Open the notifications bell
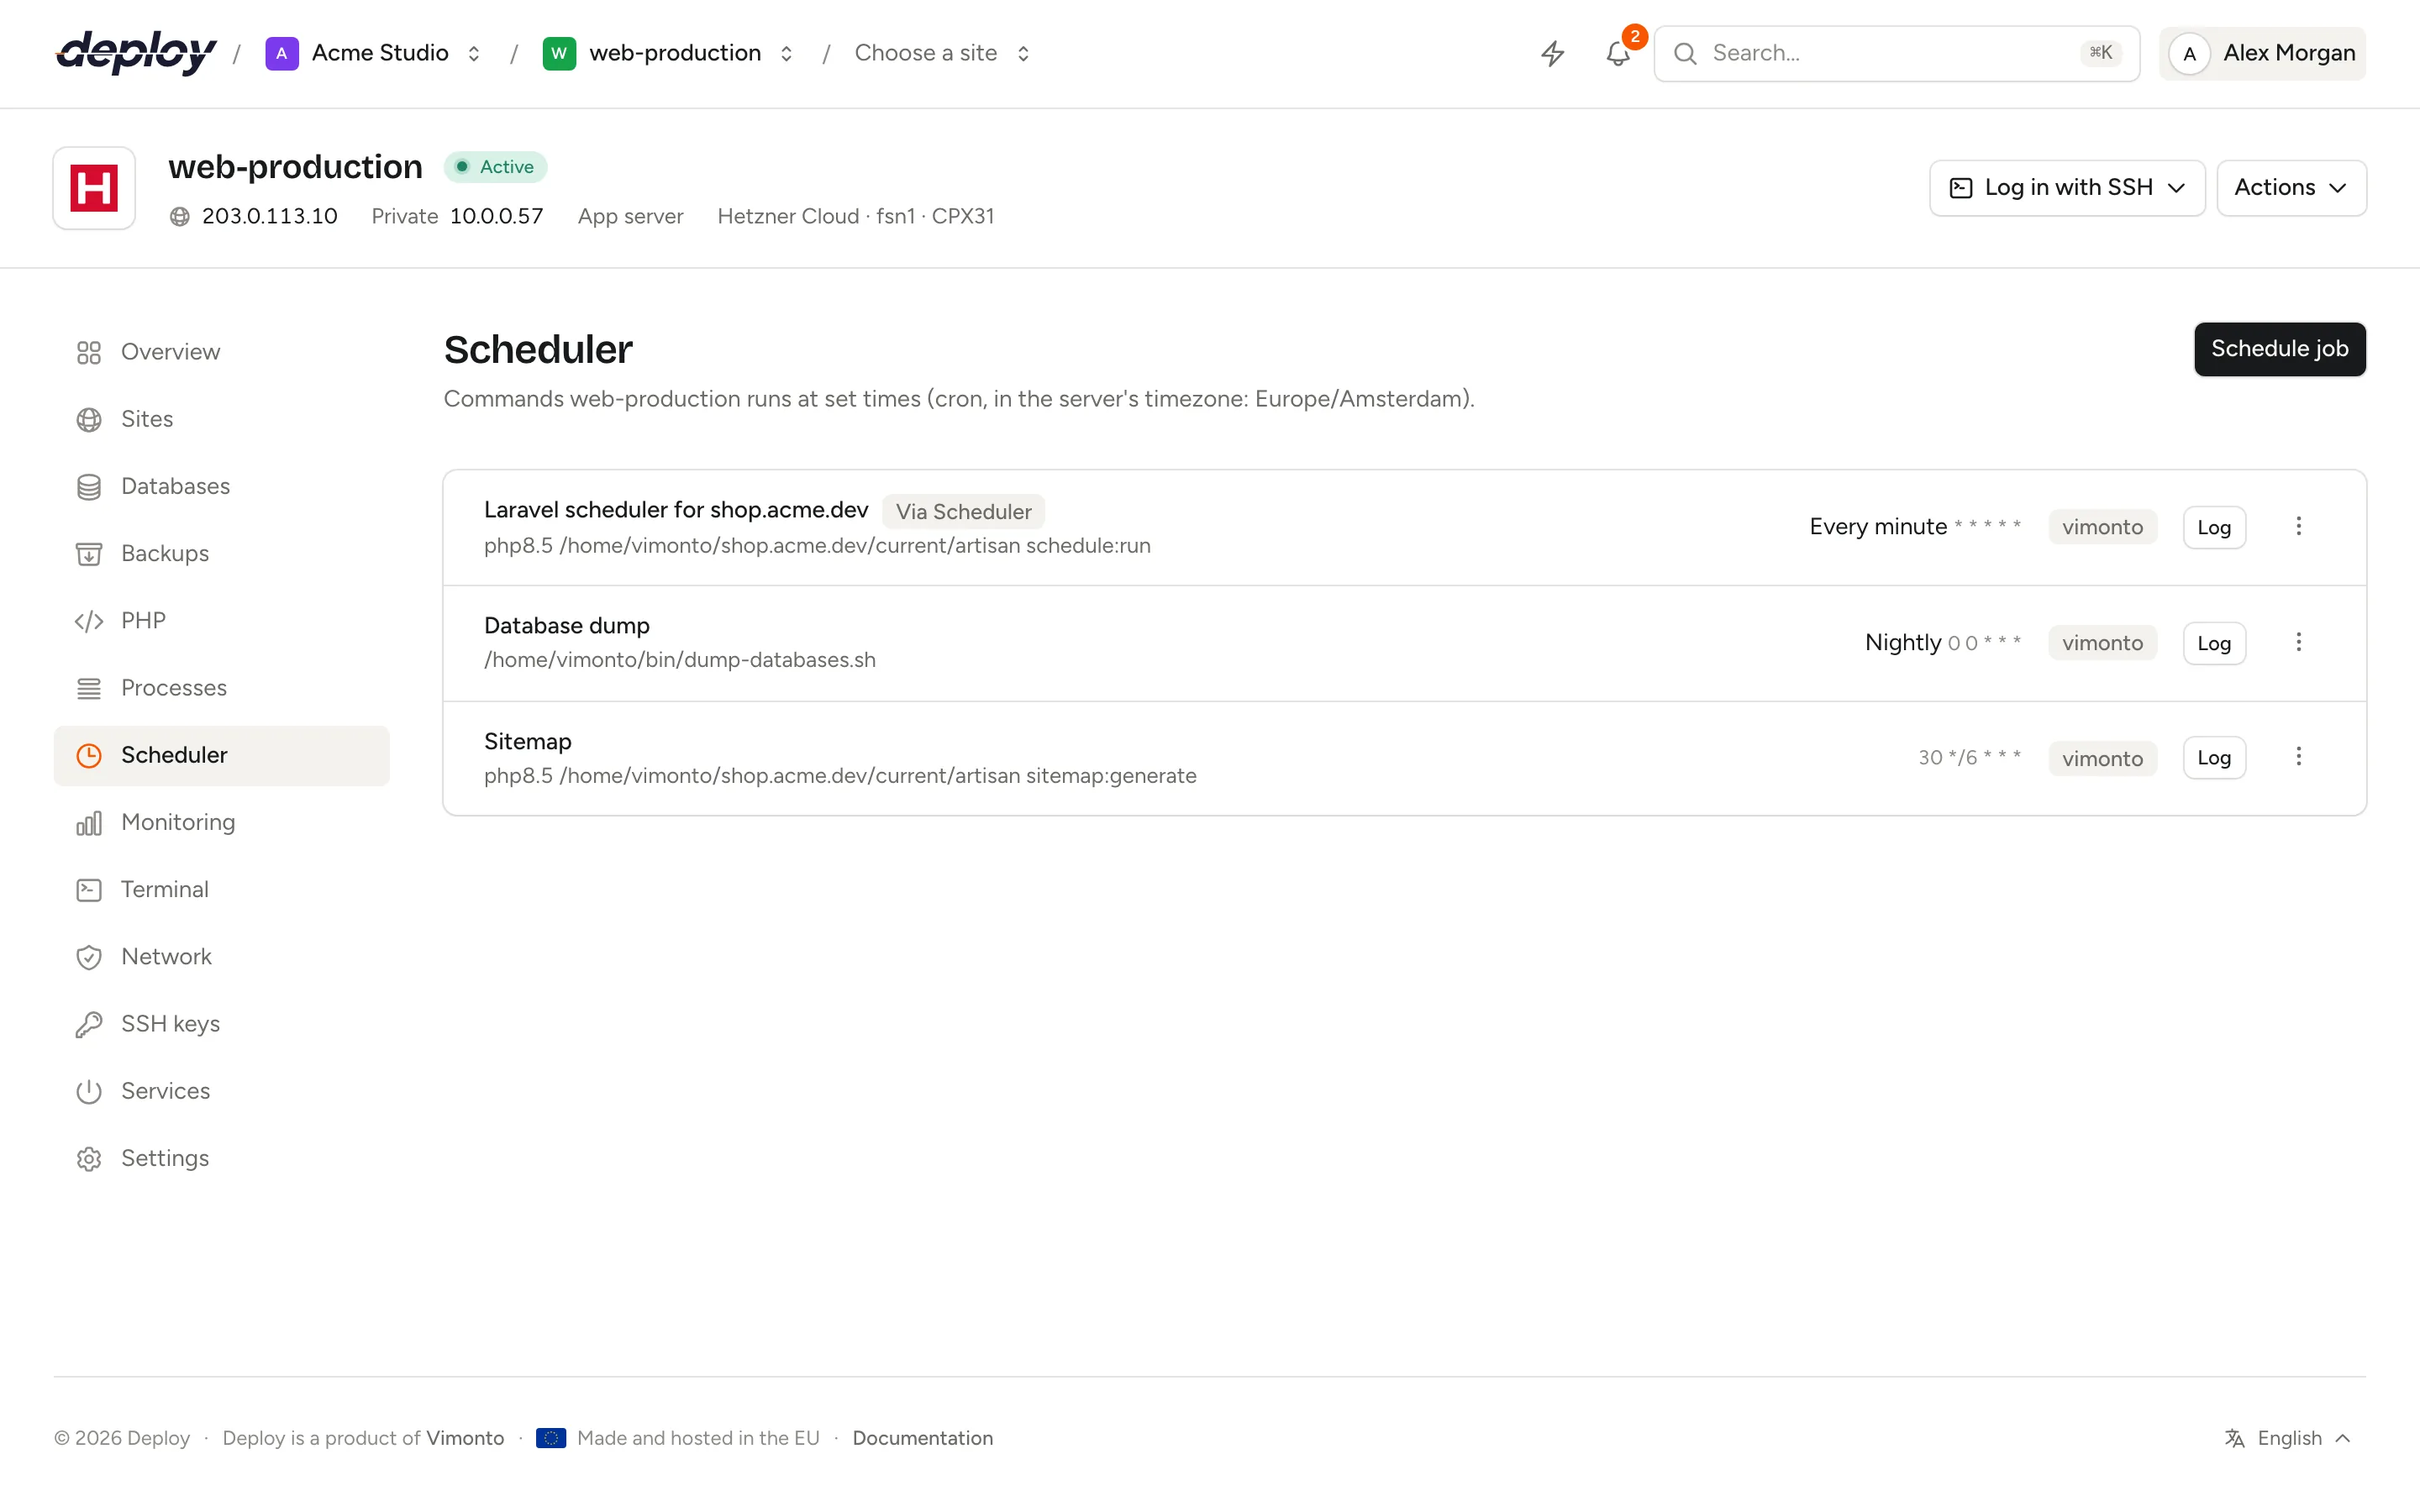The width and height of the screenshot is (2420, 1512). [x=1618, y=53]
